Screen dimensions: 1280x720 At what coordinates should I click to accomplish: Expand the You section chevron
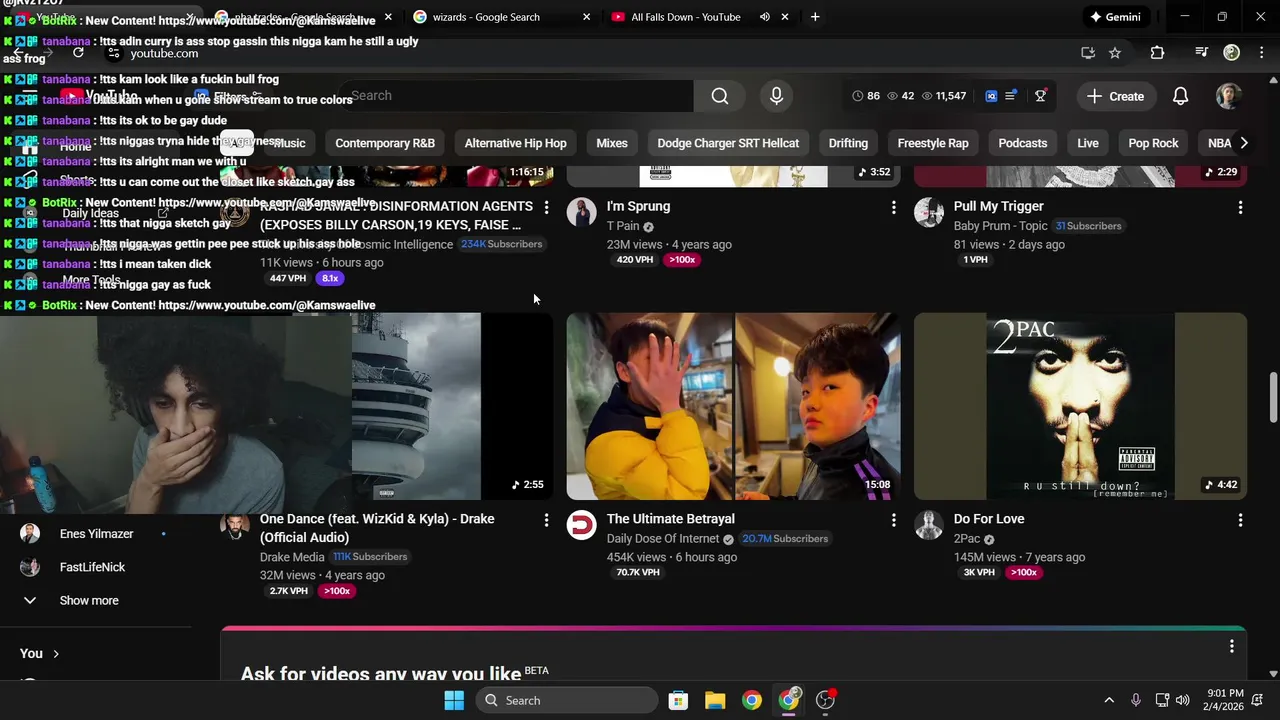[x=56, y=654]
